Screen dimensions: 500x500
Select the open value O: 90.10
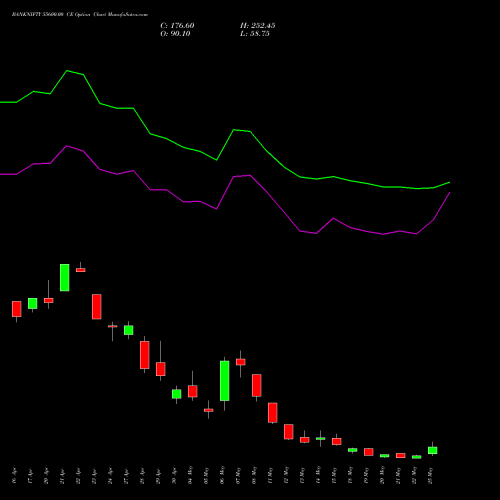[x=175, y=34]
